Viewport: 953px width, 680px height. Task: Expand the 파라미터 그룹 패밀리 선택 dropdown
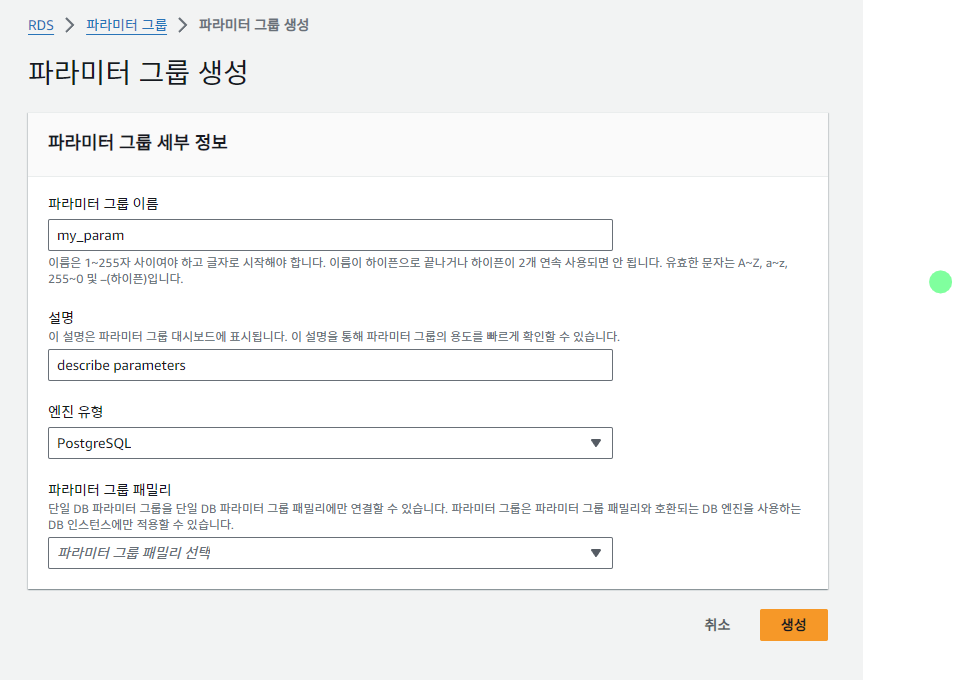point(330,553)
